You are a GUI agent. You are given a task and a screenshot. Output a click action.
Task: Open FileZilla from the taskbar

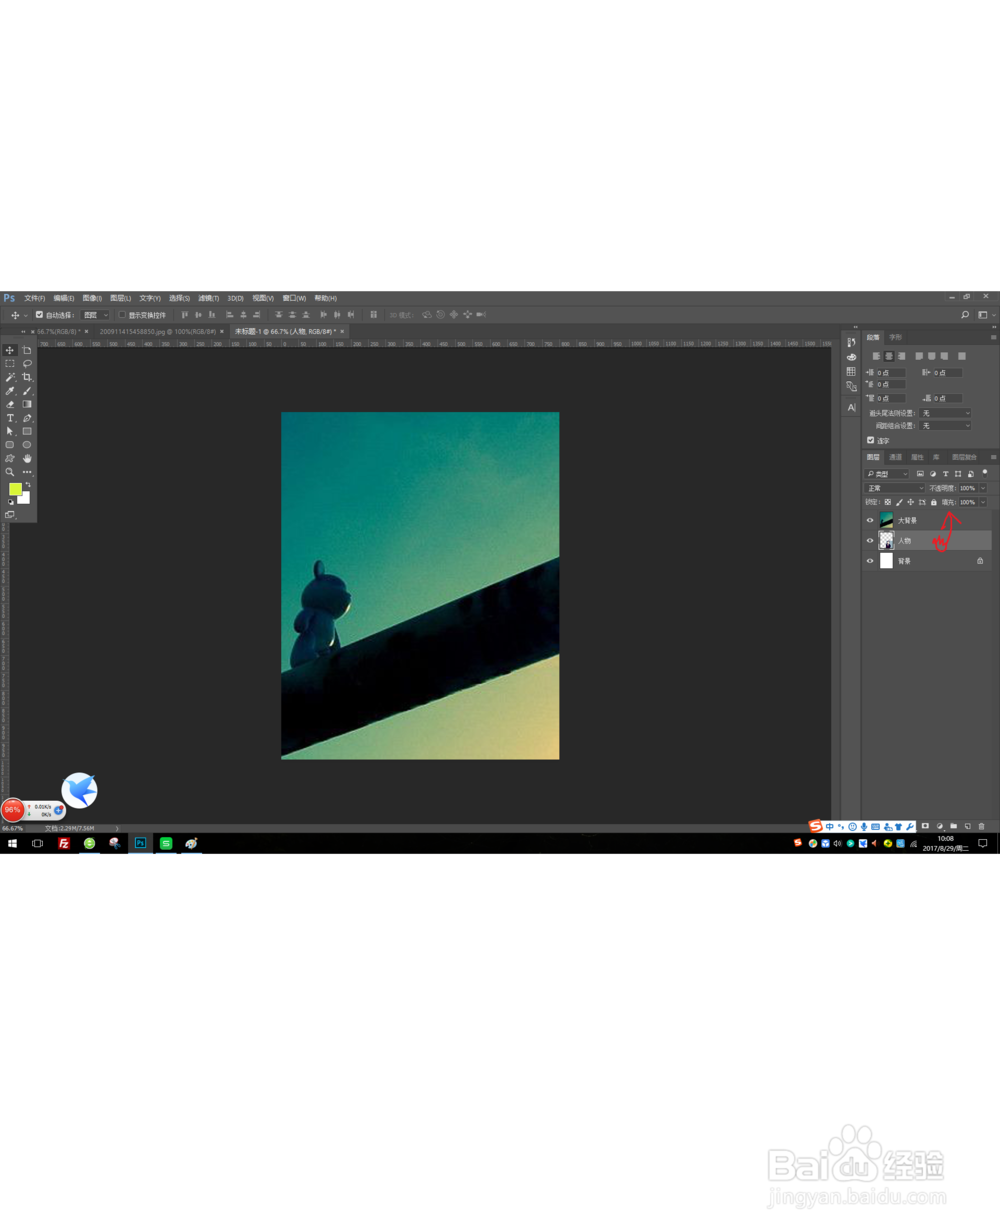point(64,843)
